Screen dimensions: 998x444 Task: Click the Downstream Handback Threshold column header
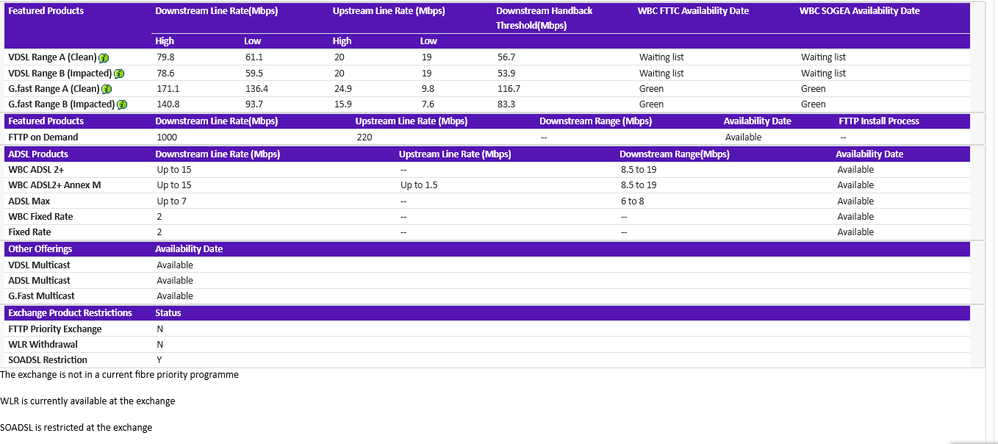click(544, 17)
